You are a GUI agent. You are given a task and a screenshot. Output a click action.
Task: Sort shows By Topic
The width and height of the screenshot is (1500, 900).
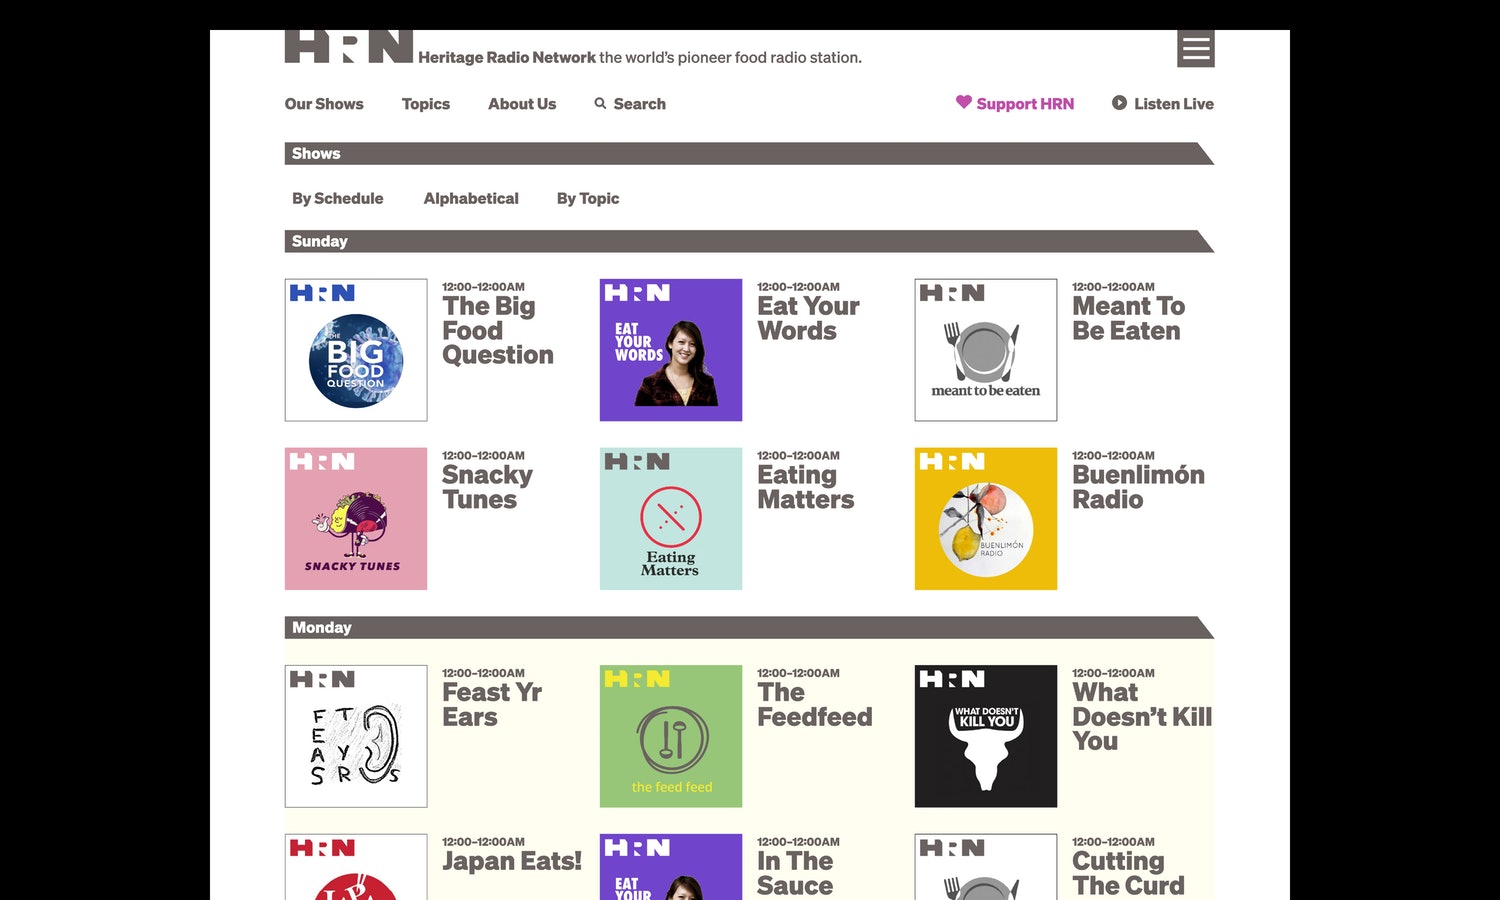click(x=588, y=199)
